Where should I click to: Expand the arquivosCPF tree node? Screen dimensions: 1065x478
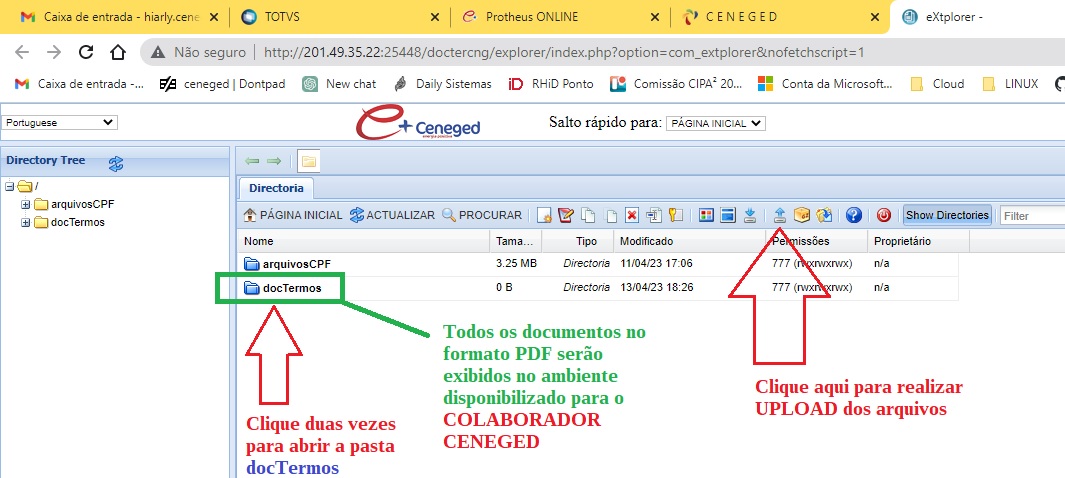click(25, 204)
